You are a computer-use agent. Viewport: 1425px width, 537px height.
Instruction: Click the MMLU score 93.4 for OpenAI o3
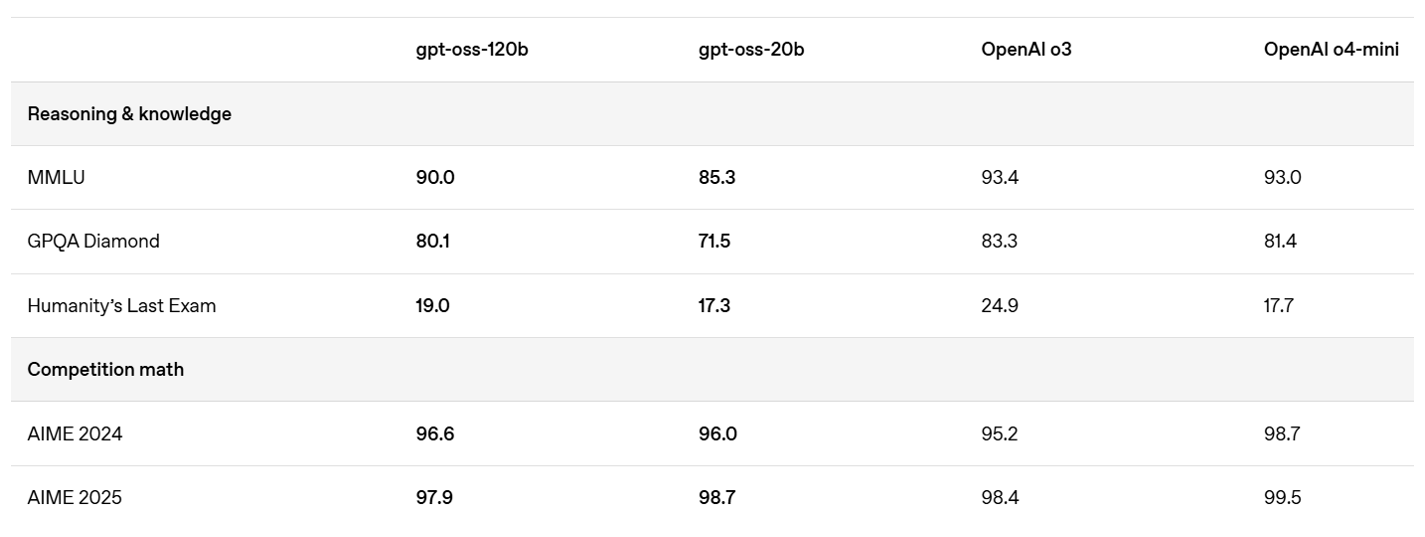click(1000, 177)
